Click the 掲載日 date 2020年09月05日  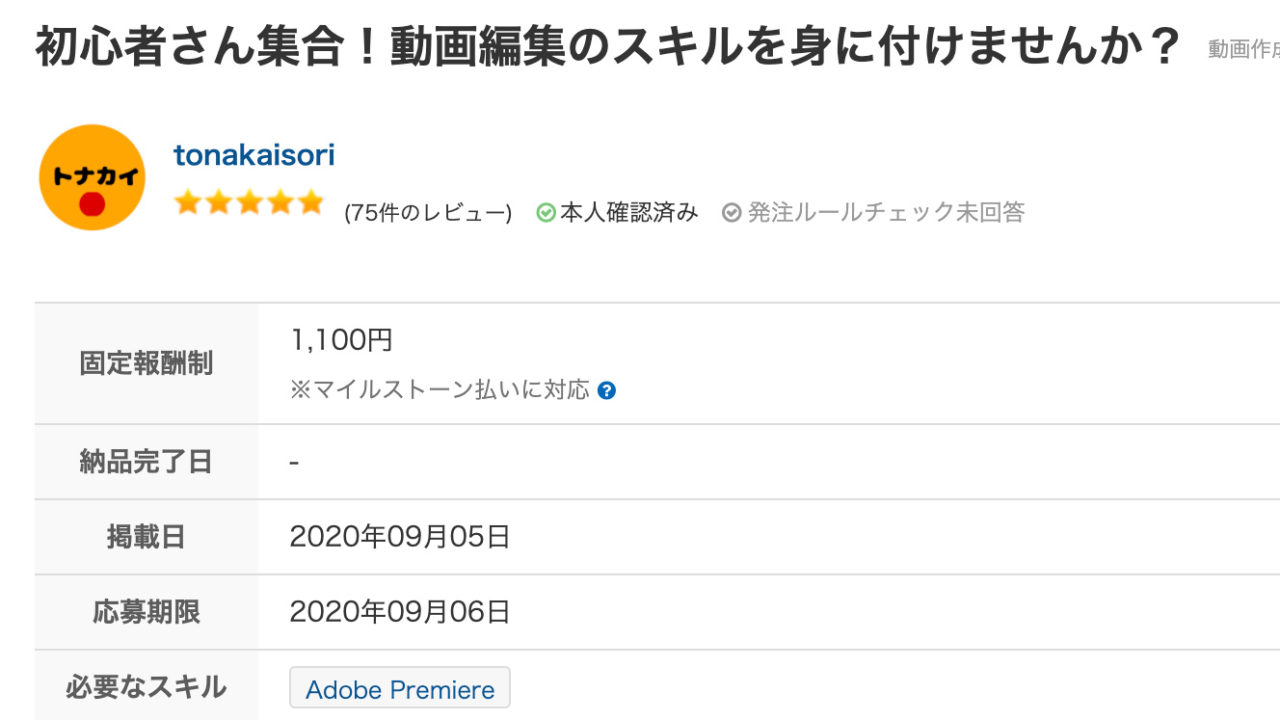click(x=400, y=537)
